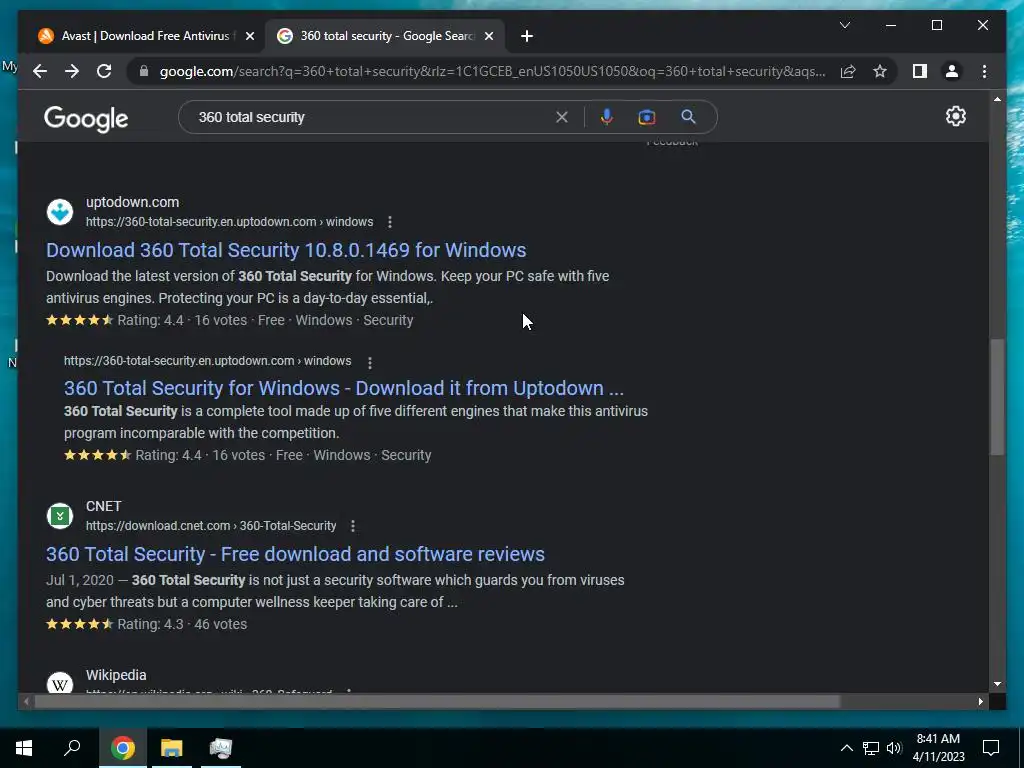Image resolution: width=1024 pixels, height=768 pixels.
Task: Click the horizontal scrollbar thumb
Action: coord(437,701)
